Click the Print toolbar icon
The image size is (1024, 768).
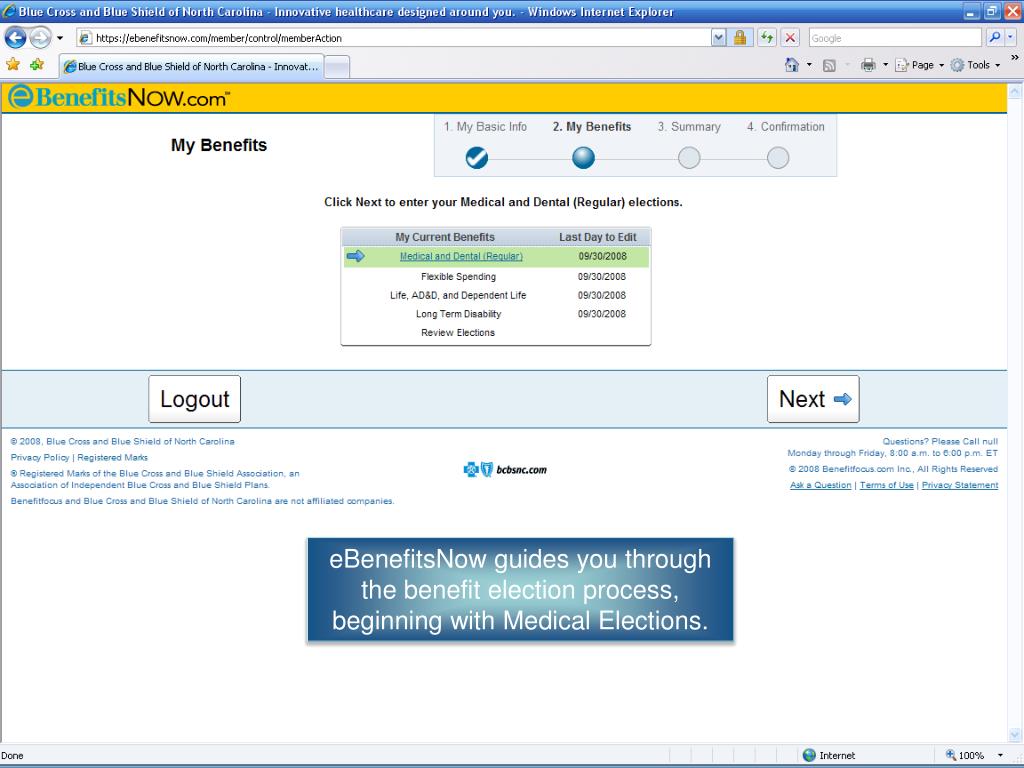tap(868, 65)
